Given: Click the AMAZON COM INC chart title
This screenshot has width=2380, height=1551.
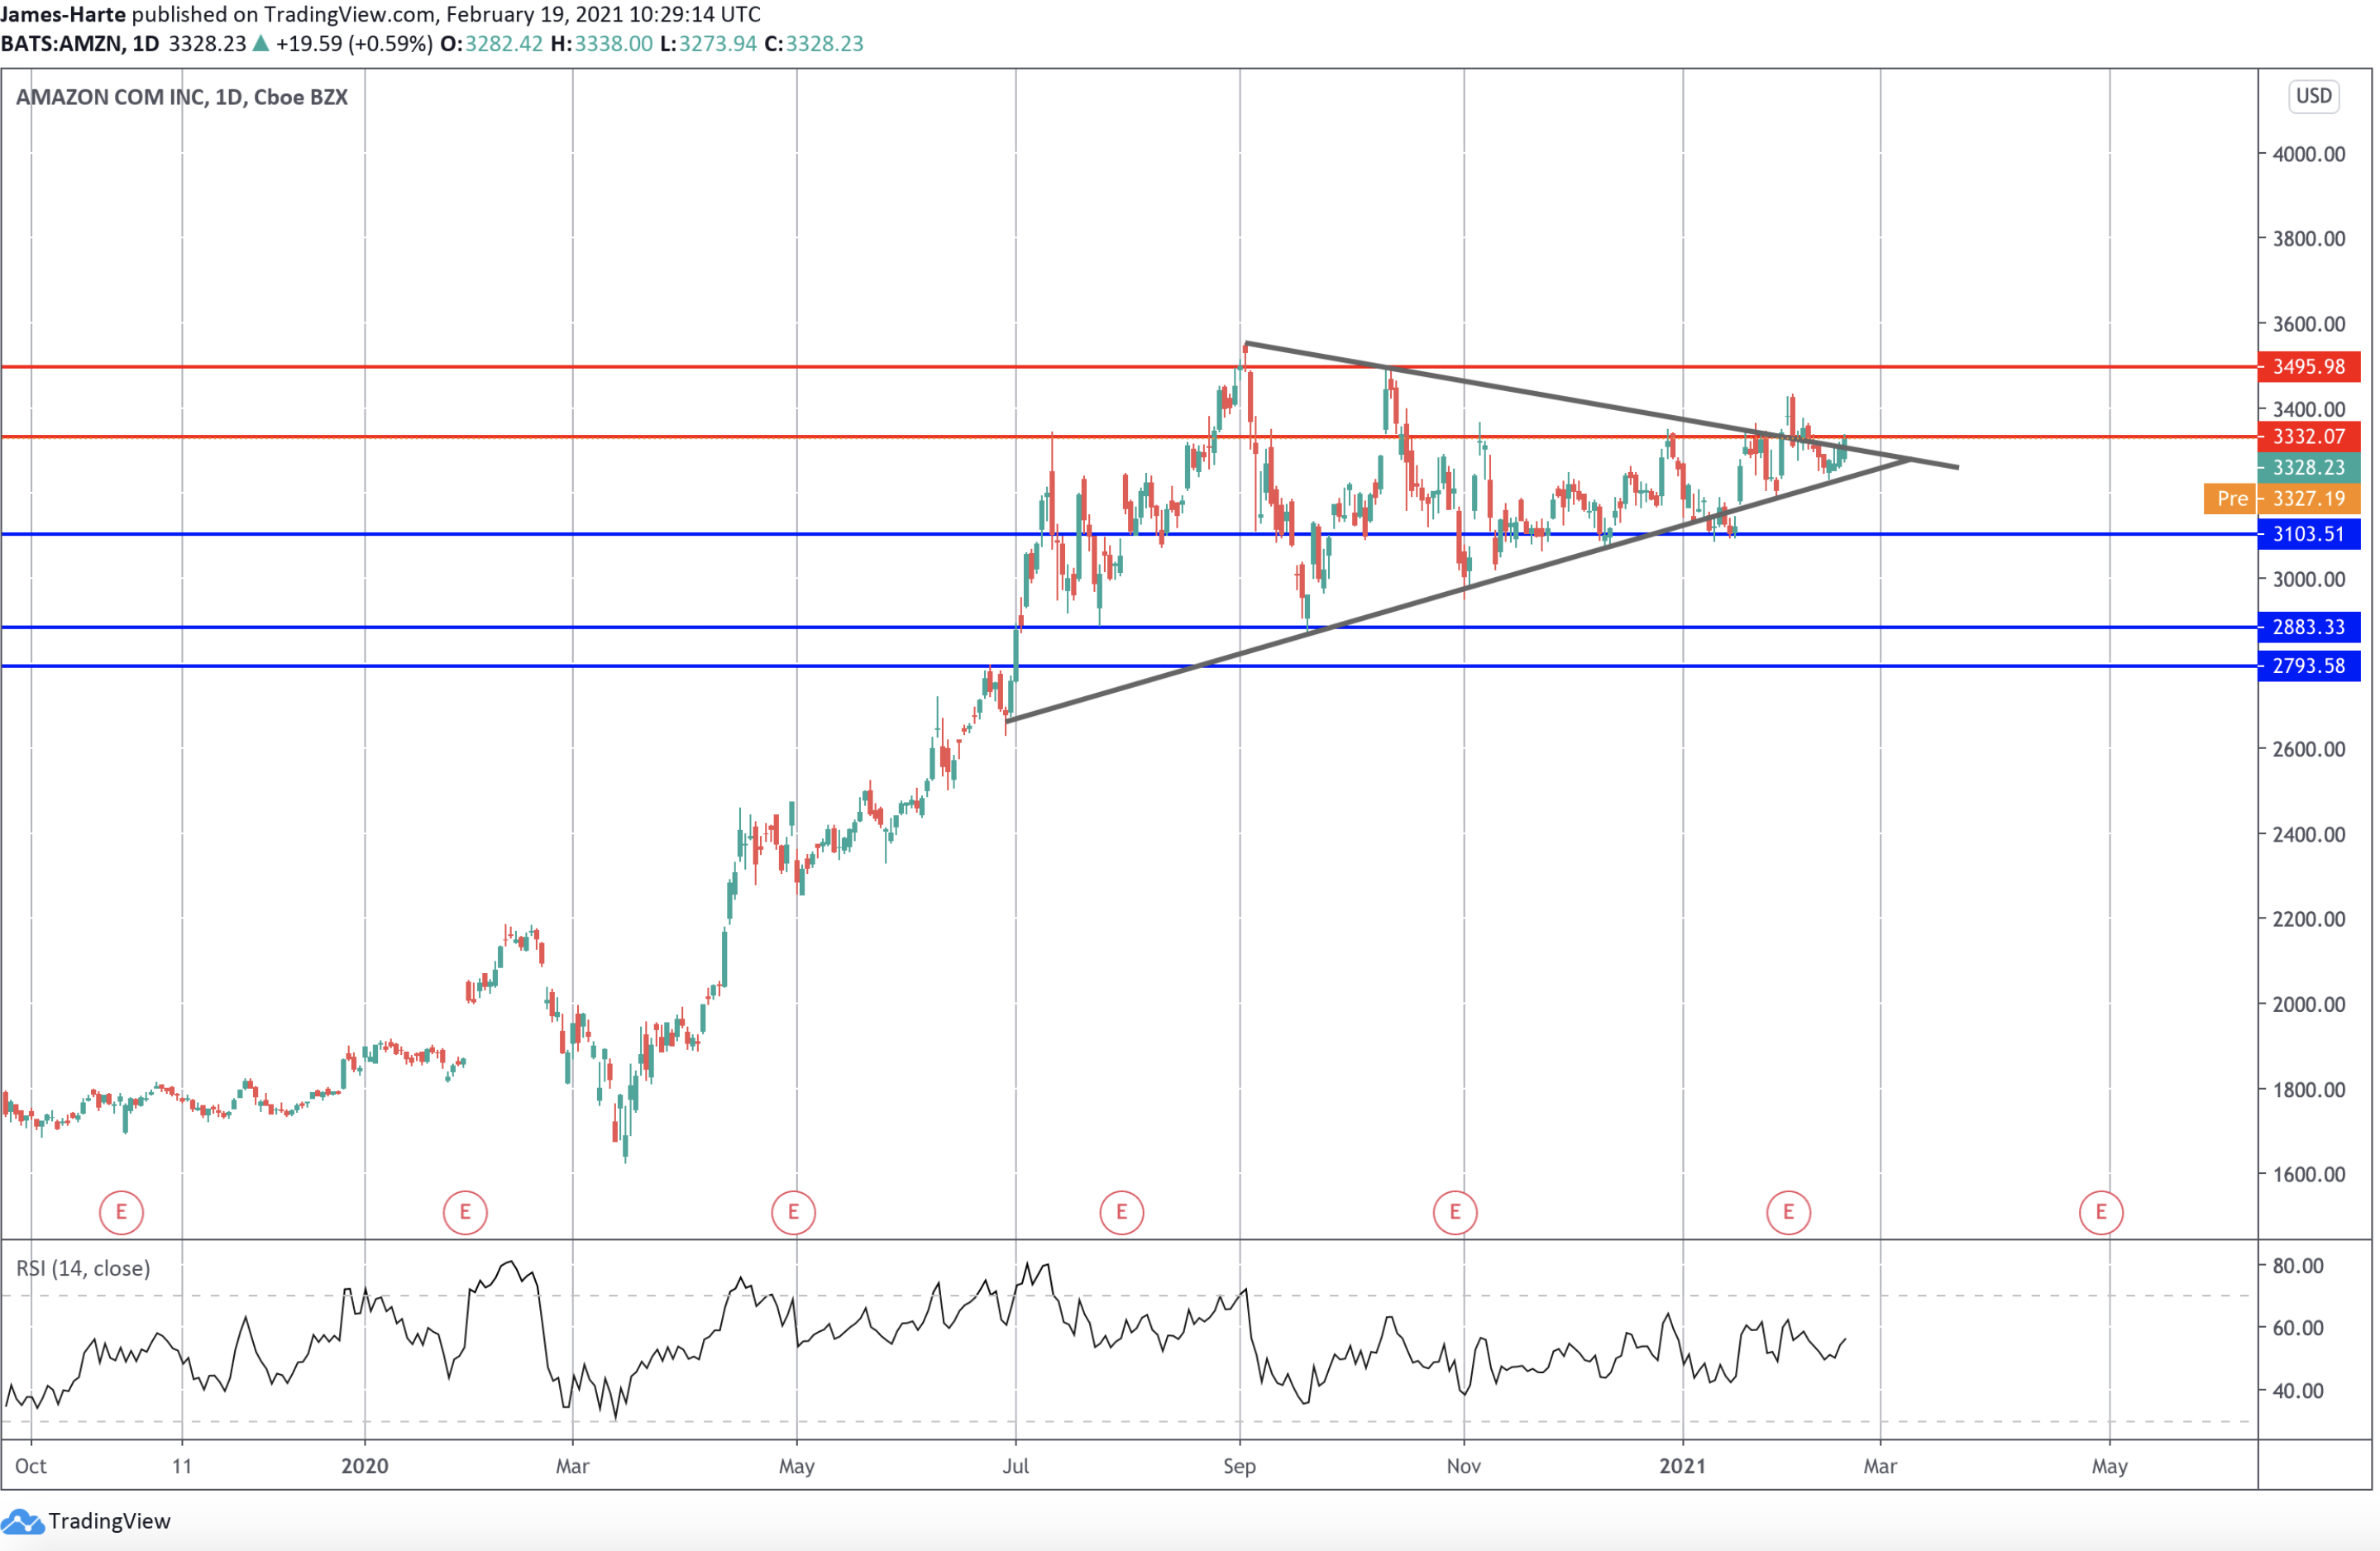Looking at the screenshot, I should coord(181,97).
